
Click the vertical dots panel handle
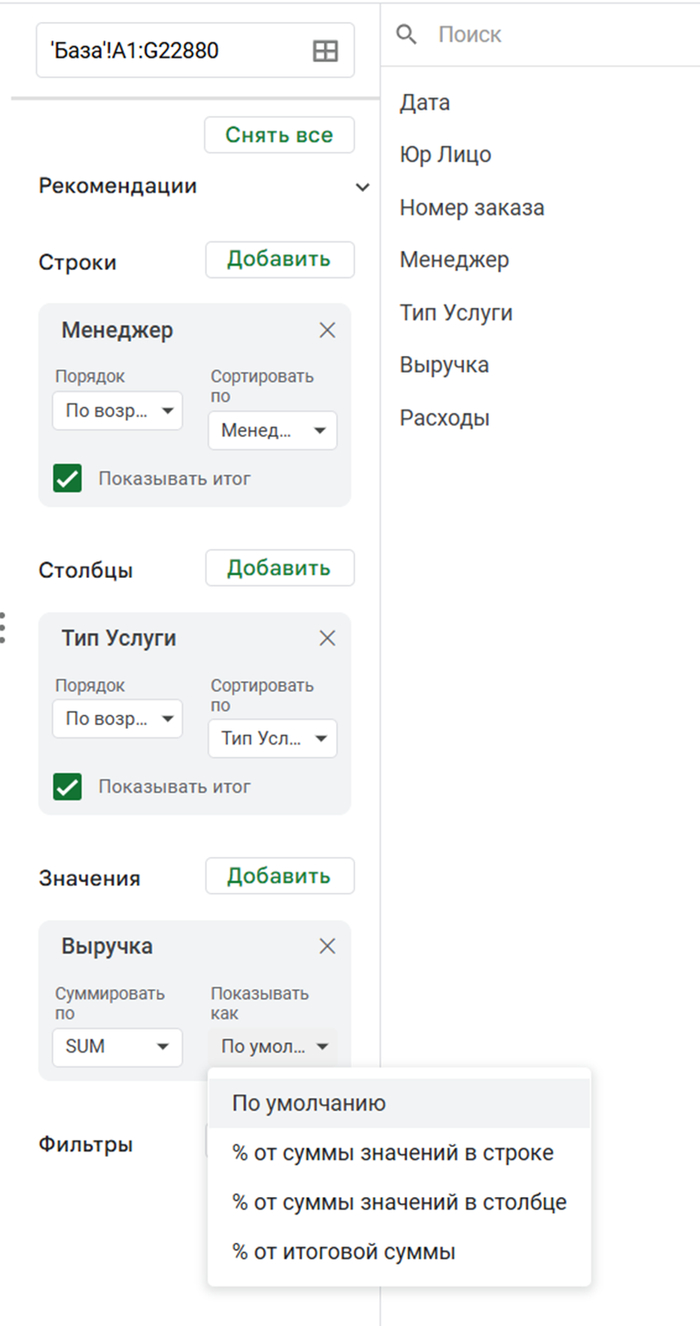coord(5,625)
